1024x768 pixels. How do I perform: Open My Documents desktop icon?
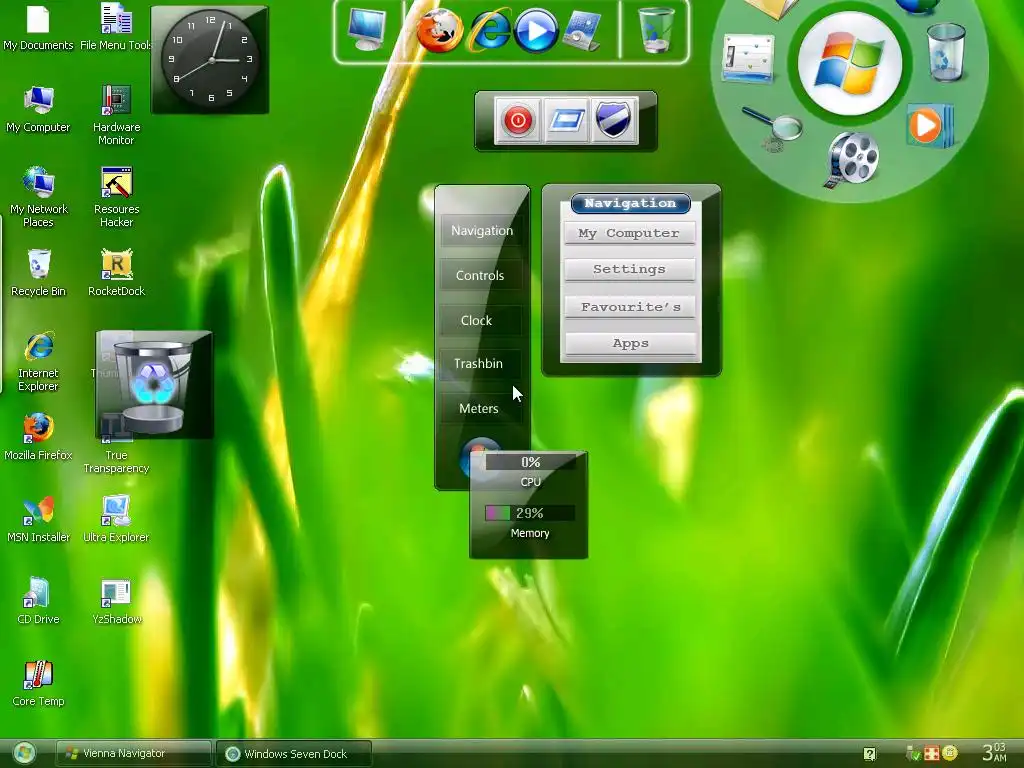[38, 27]
